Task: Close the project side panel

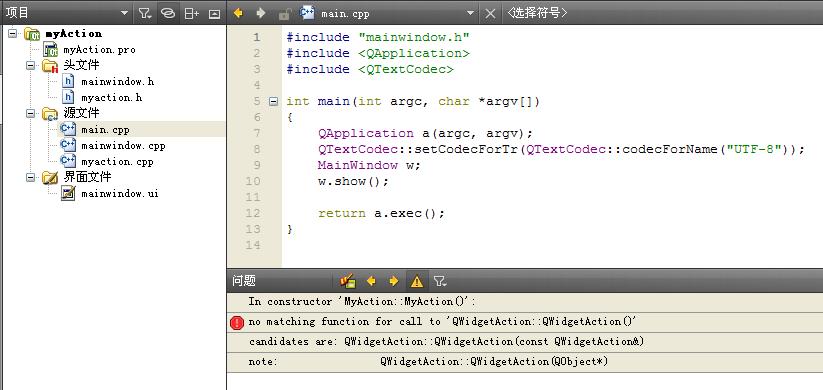Action: pyautogui.click(x=214, y=14)
